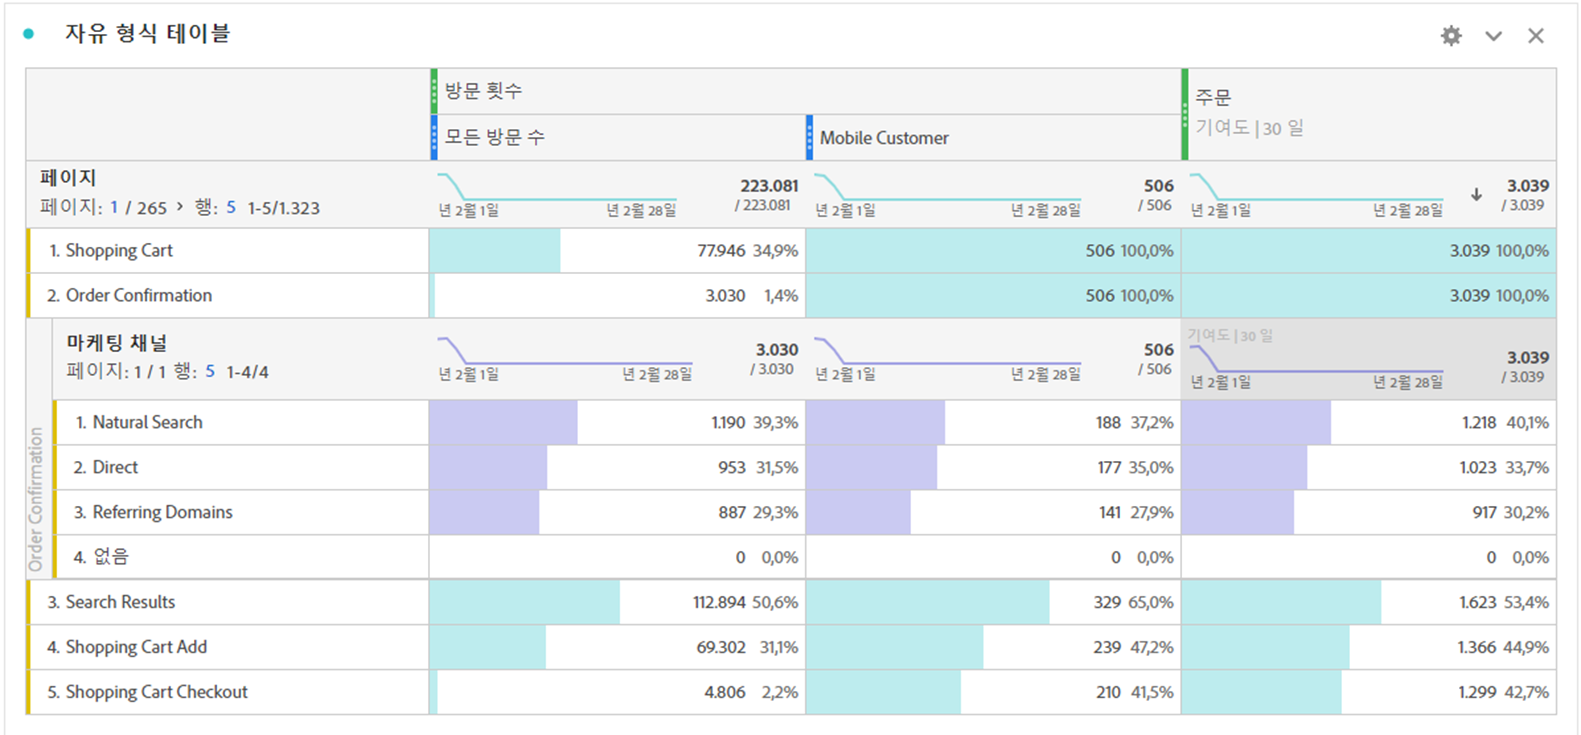Click the 1.366 orders cell
The image size is (1581, 735).
(x=1369, y=647)
